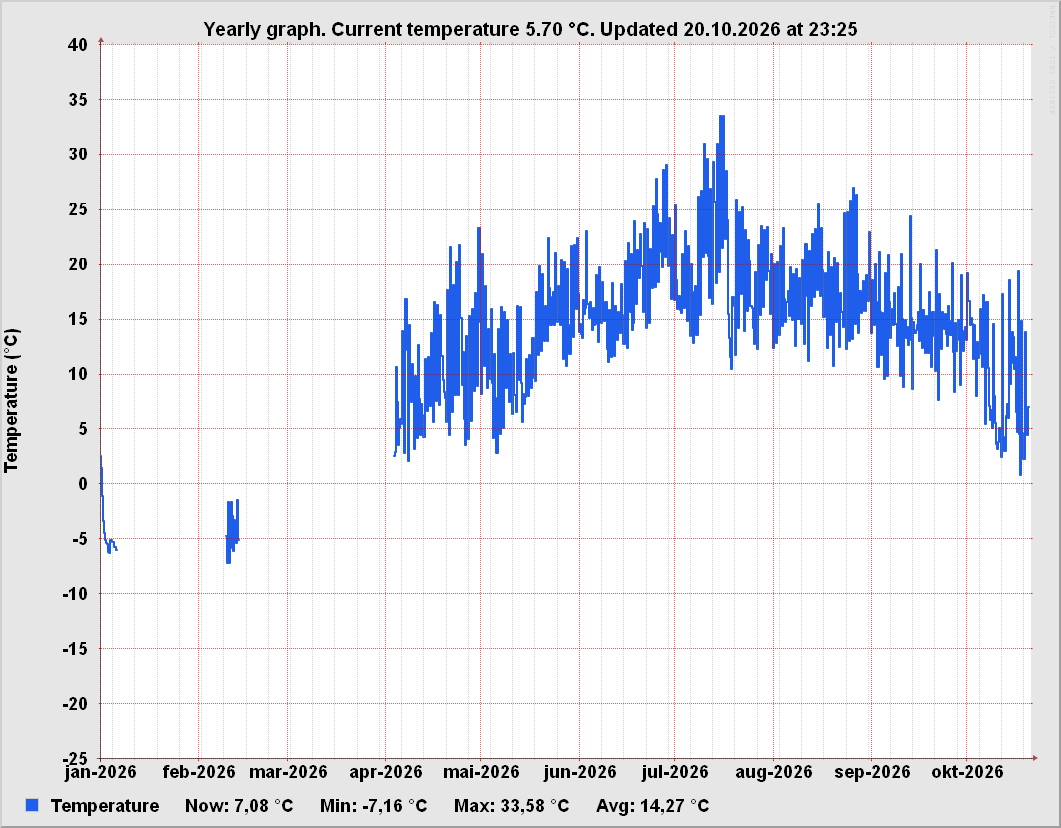Click the 'mar-2026' axis label

tap(288, 772)
